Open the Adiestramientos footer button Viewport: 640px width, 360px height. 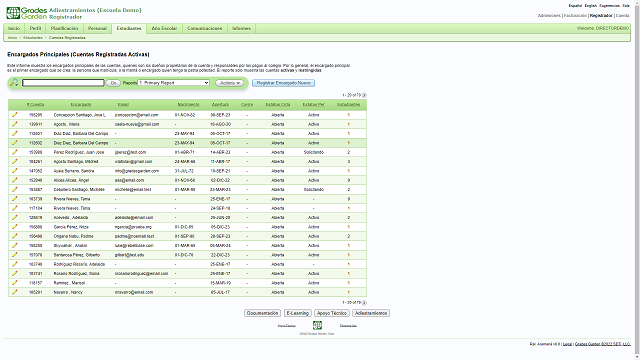tap(371, 313)
